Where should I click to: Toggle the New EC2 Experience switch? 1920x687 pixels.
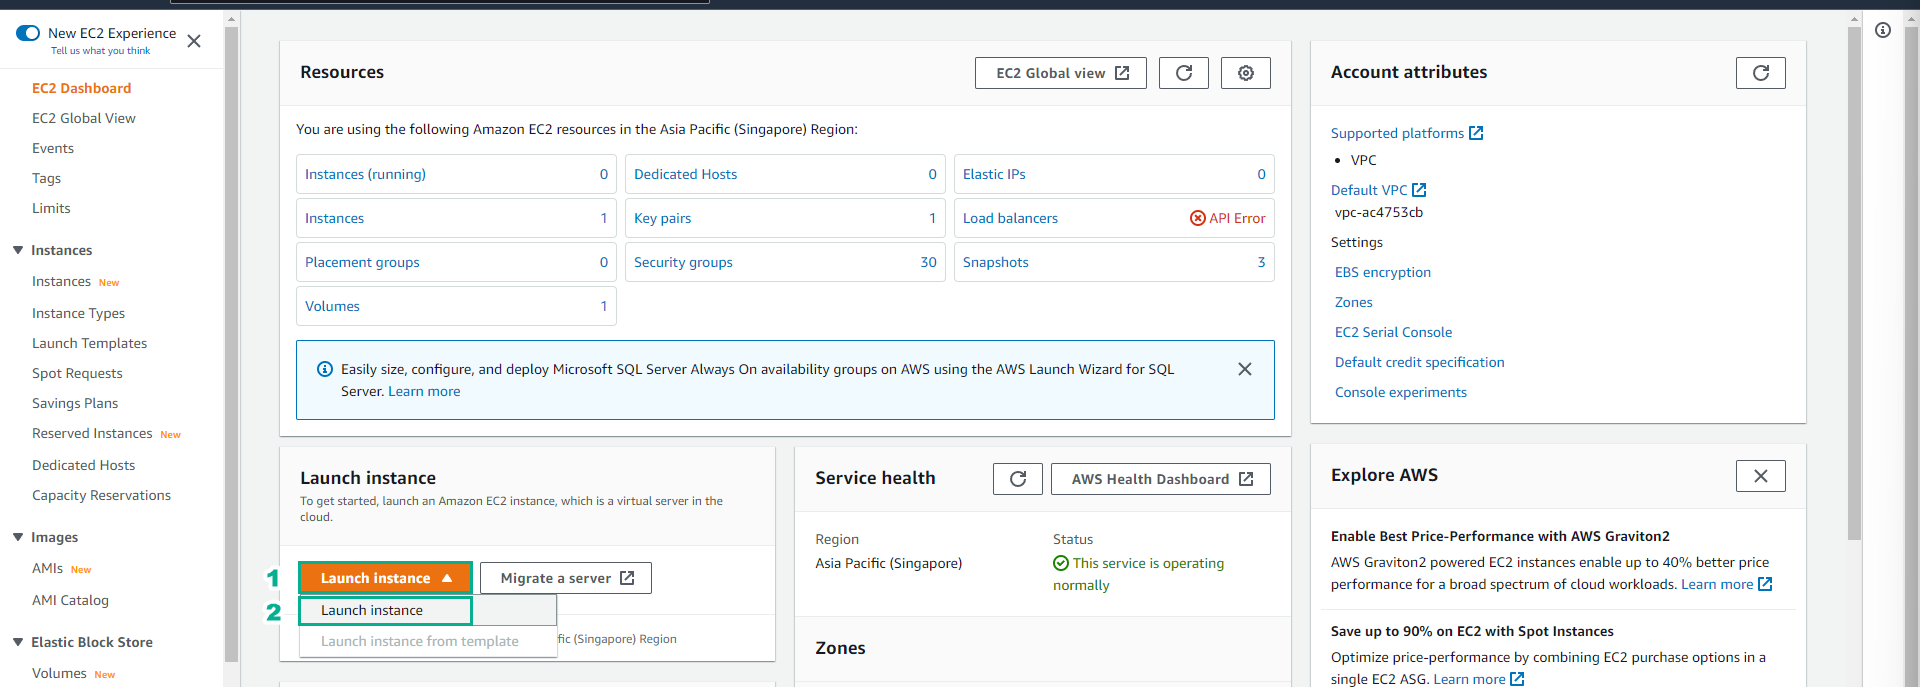click(28, 33)
